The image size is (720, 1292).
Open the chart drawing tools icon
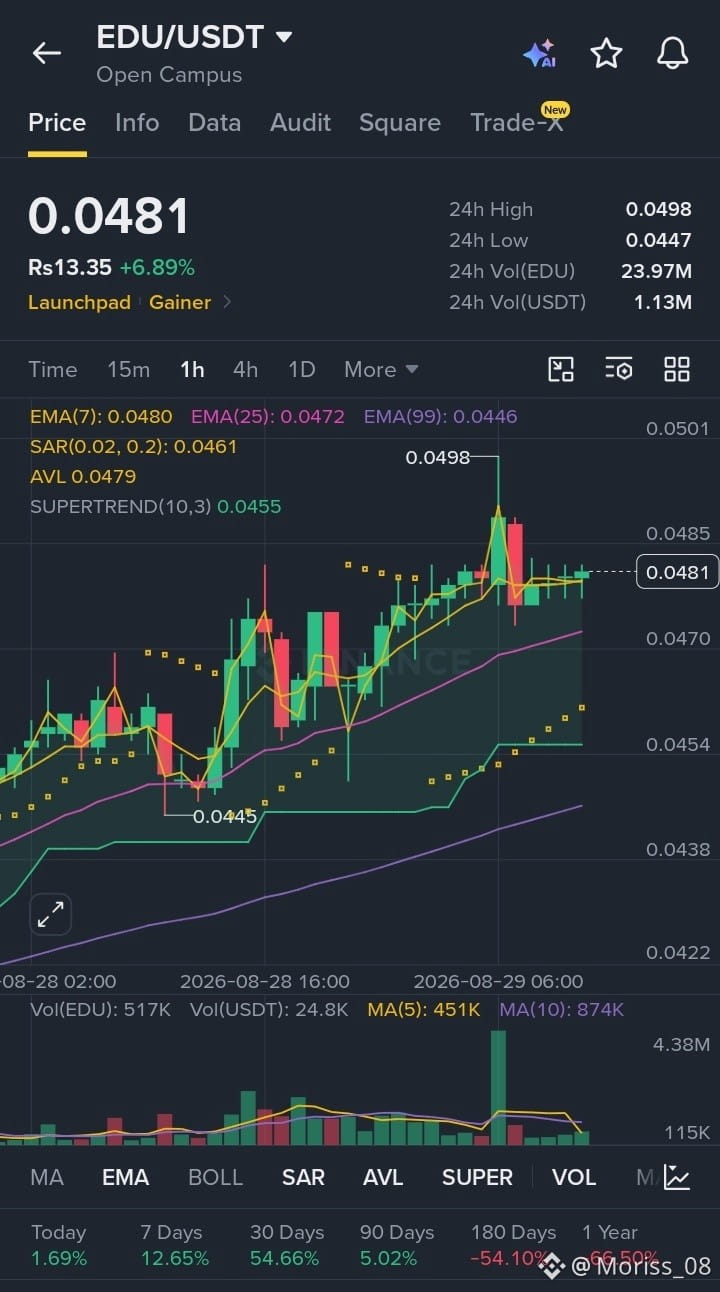[x=561, y=369]
